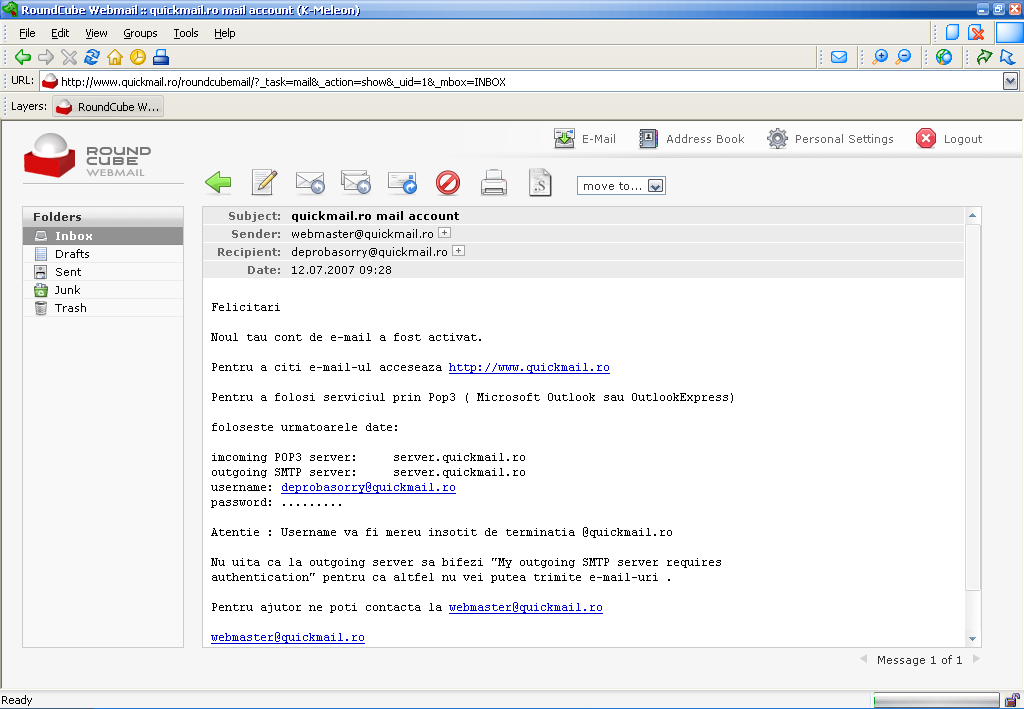Add sender webmaster to contacts plus icon

coord(444,232)
